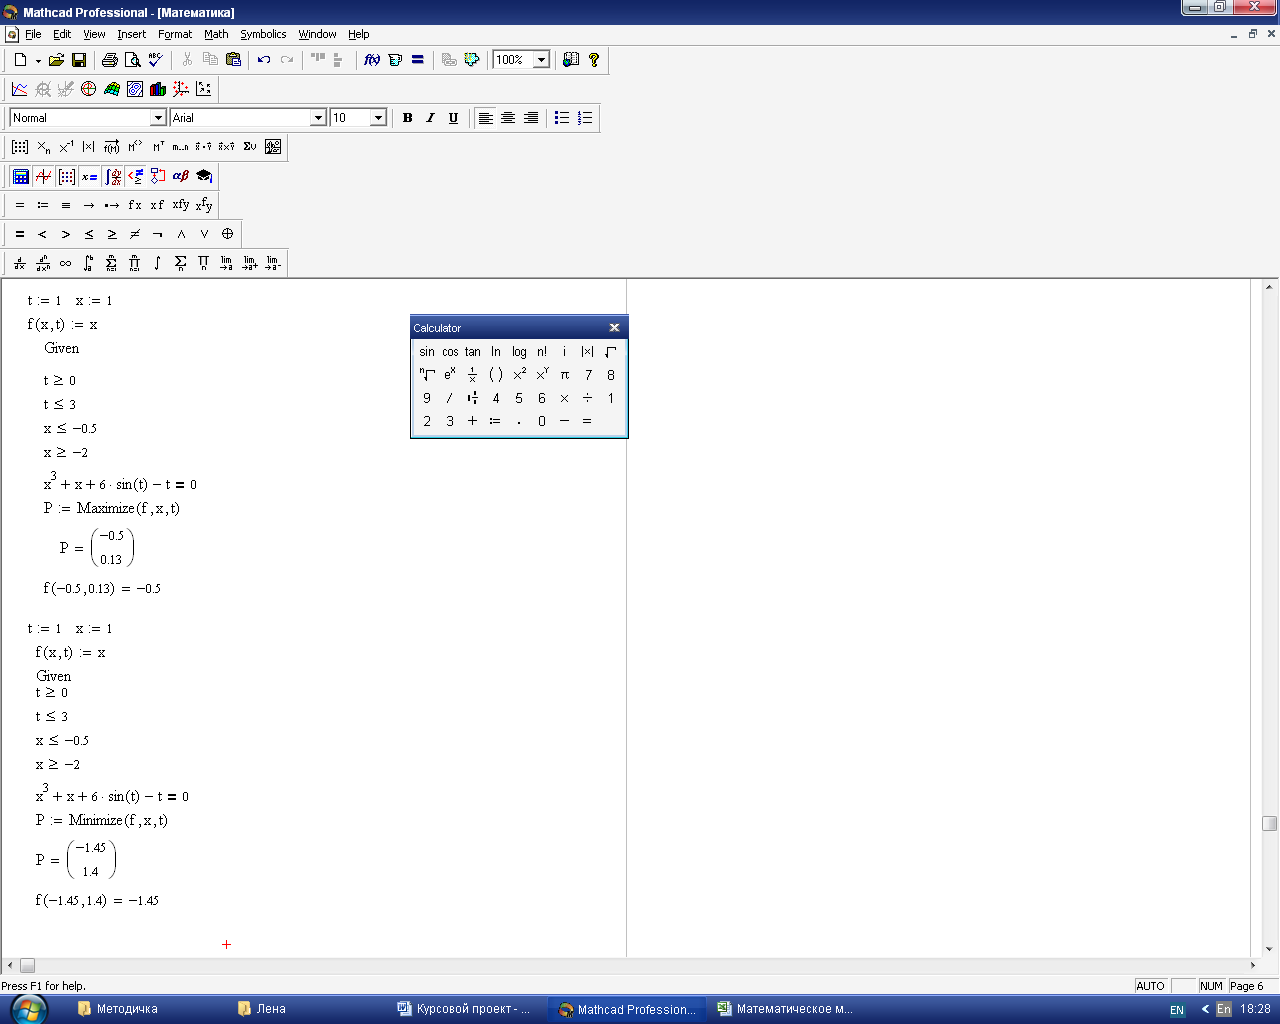1280x1024 pixels.
Task: Open a file with the Open icon
Action: pyautogui.click(x=57, y=60)
